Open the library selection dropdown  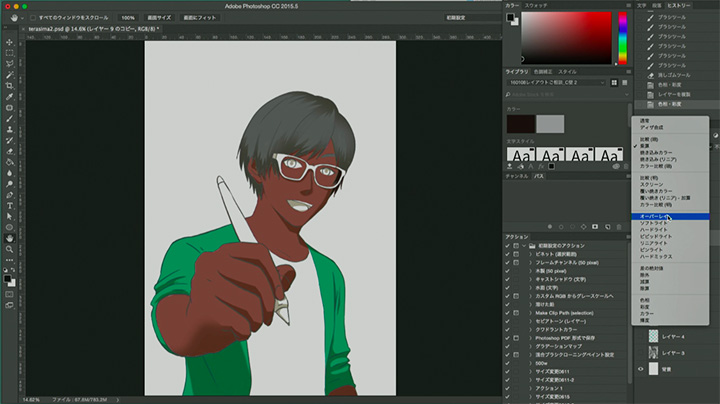[557, 83]
